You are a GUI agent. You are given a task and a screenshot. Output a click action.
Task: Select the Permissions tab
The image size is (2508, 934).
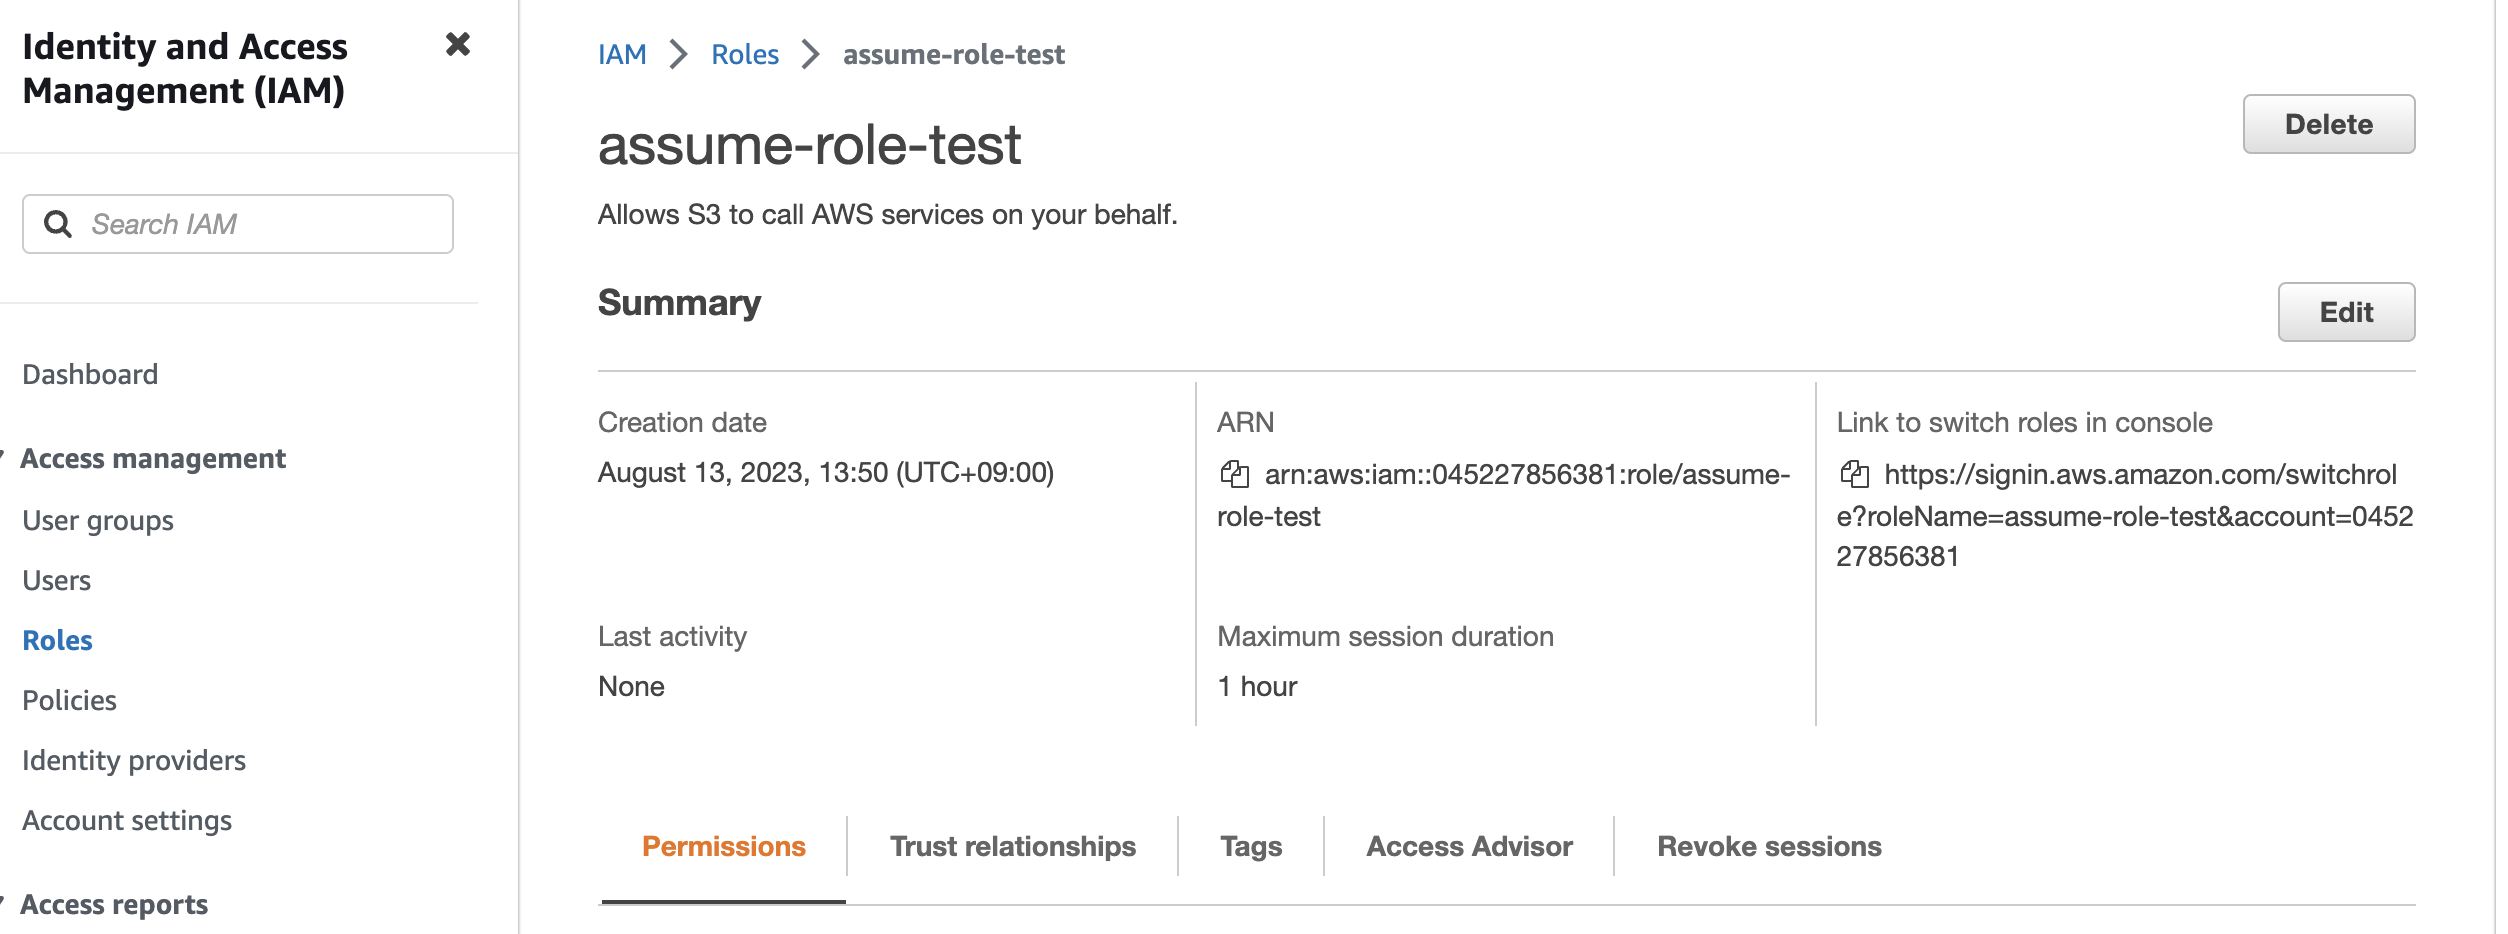723,846
